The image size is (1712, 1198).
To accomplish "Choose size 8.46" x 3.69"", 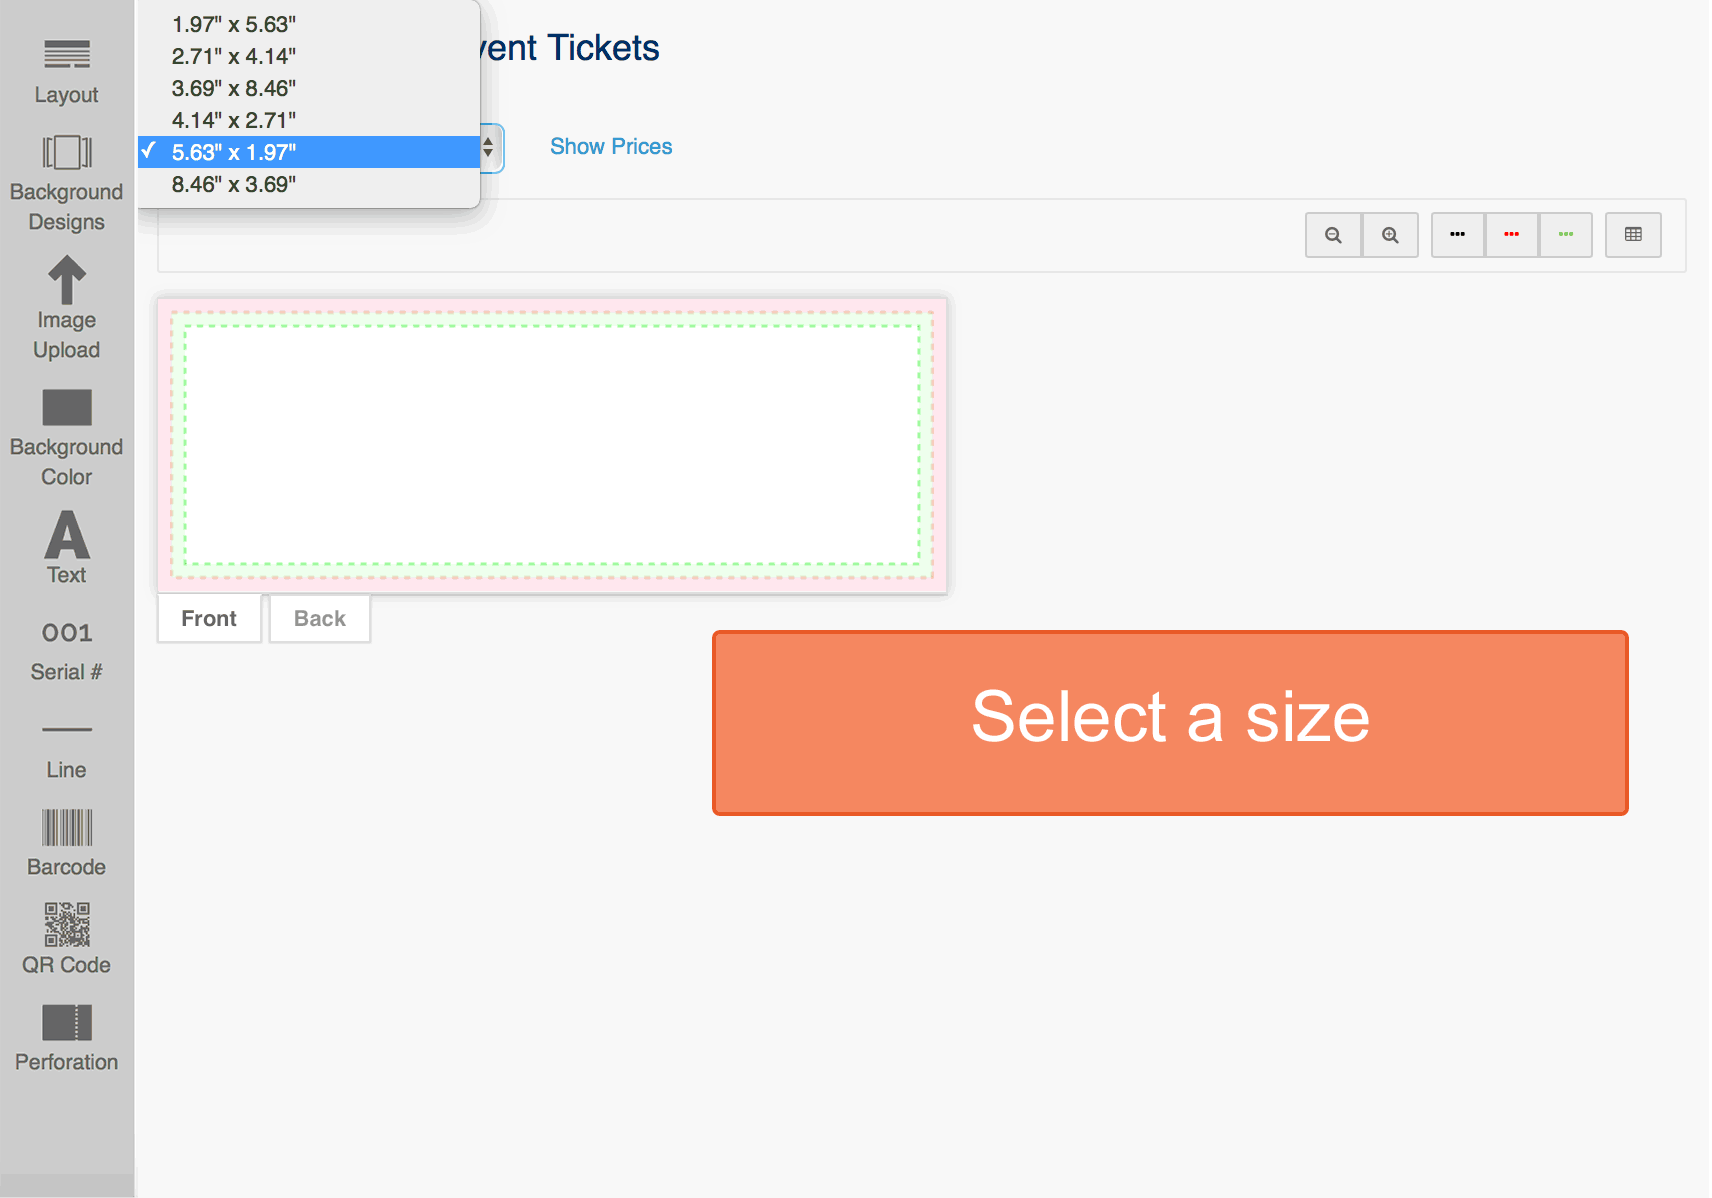I will pos(309,184).
